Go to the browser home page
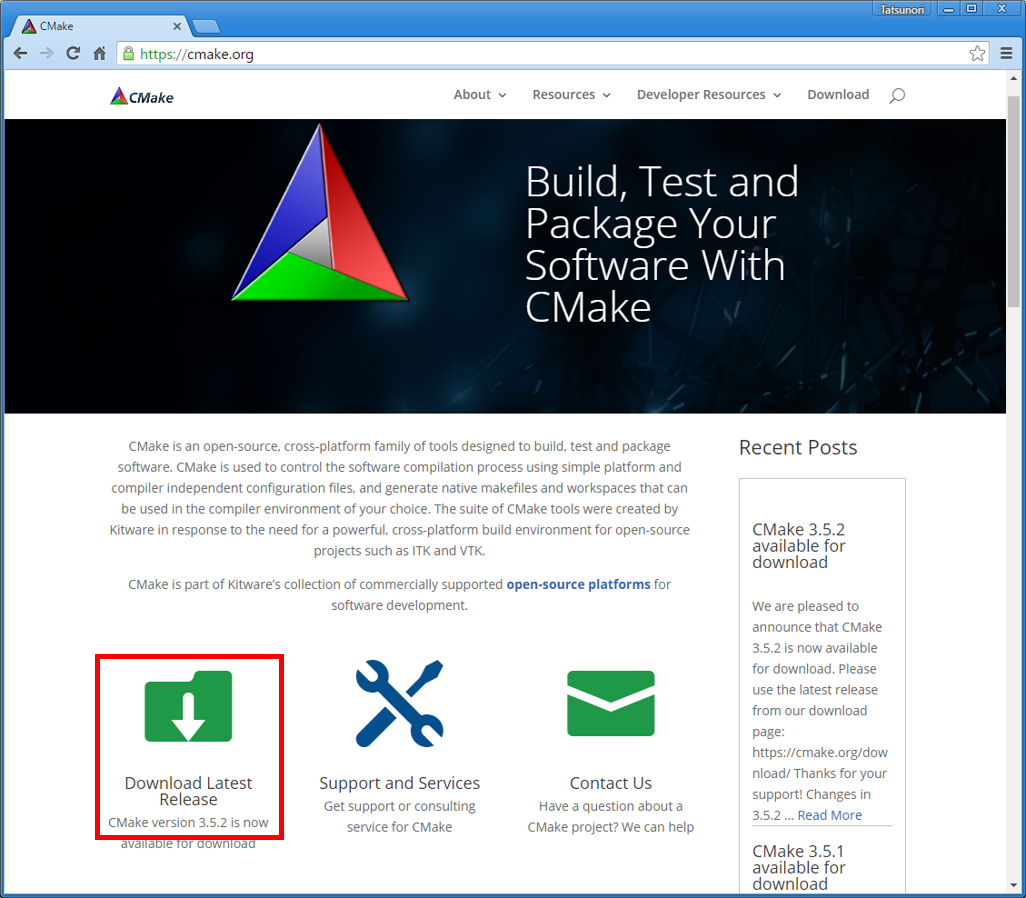Image resolution: width=1026 pixels, height=898 pixels. coord(99,54)
